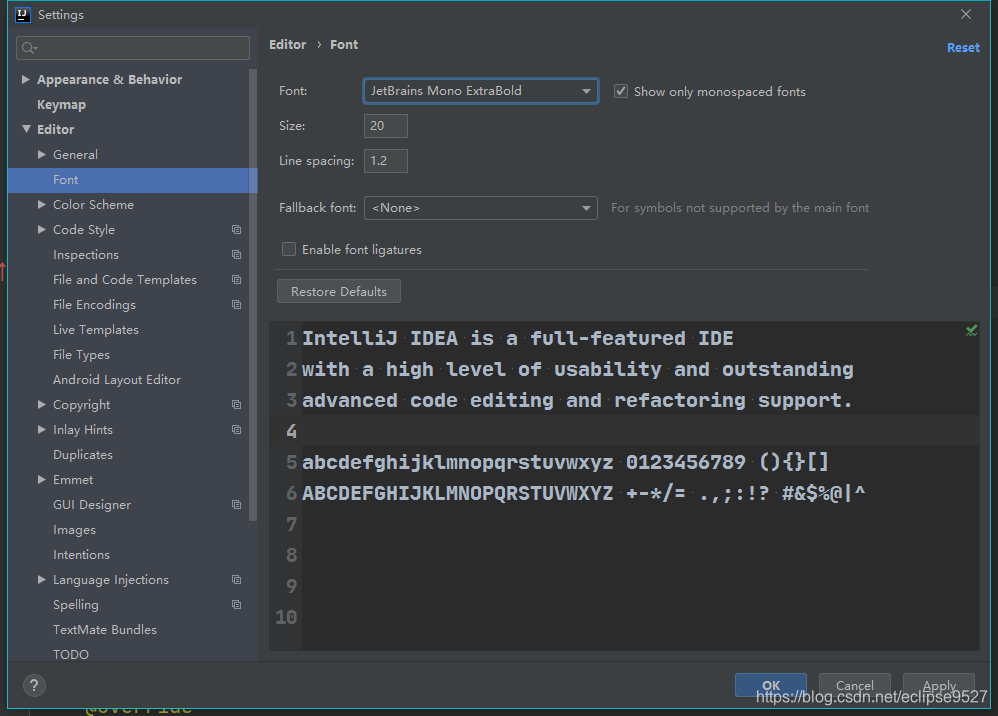998x716 pixels.
Task: Open TextMate Bundles settings
Action: click(104, 629)
